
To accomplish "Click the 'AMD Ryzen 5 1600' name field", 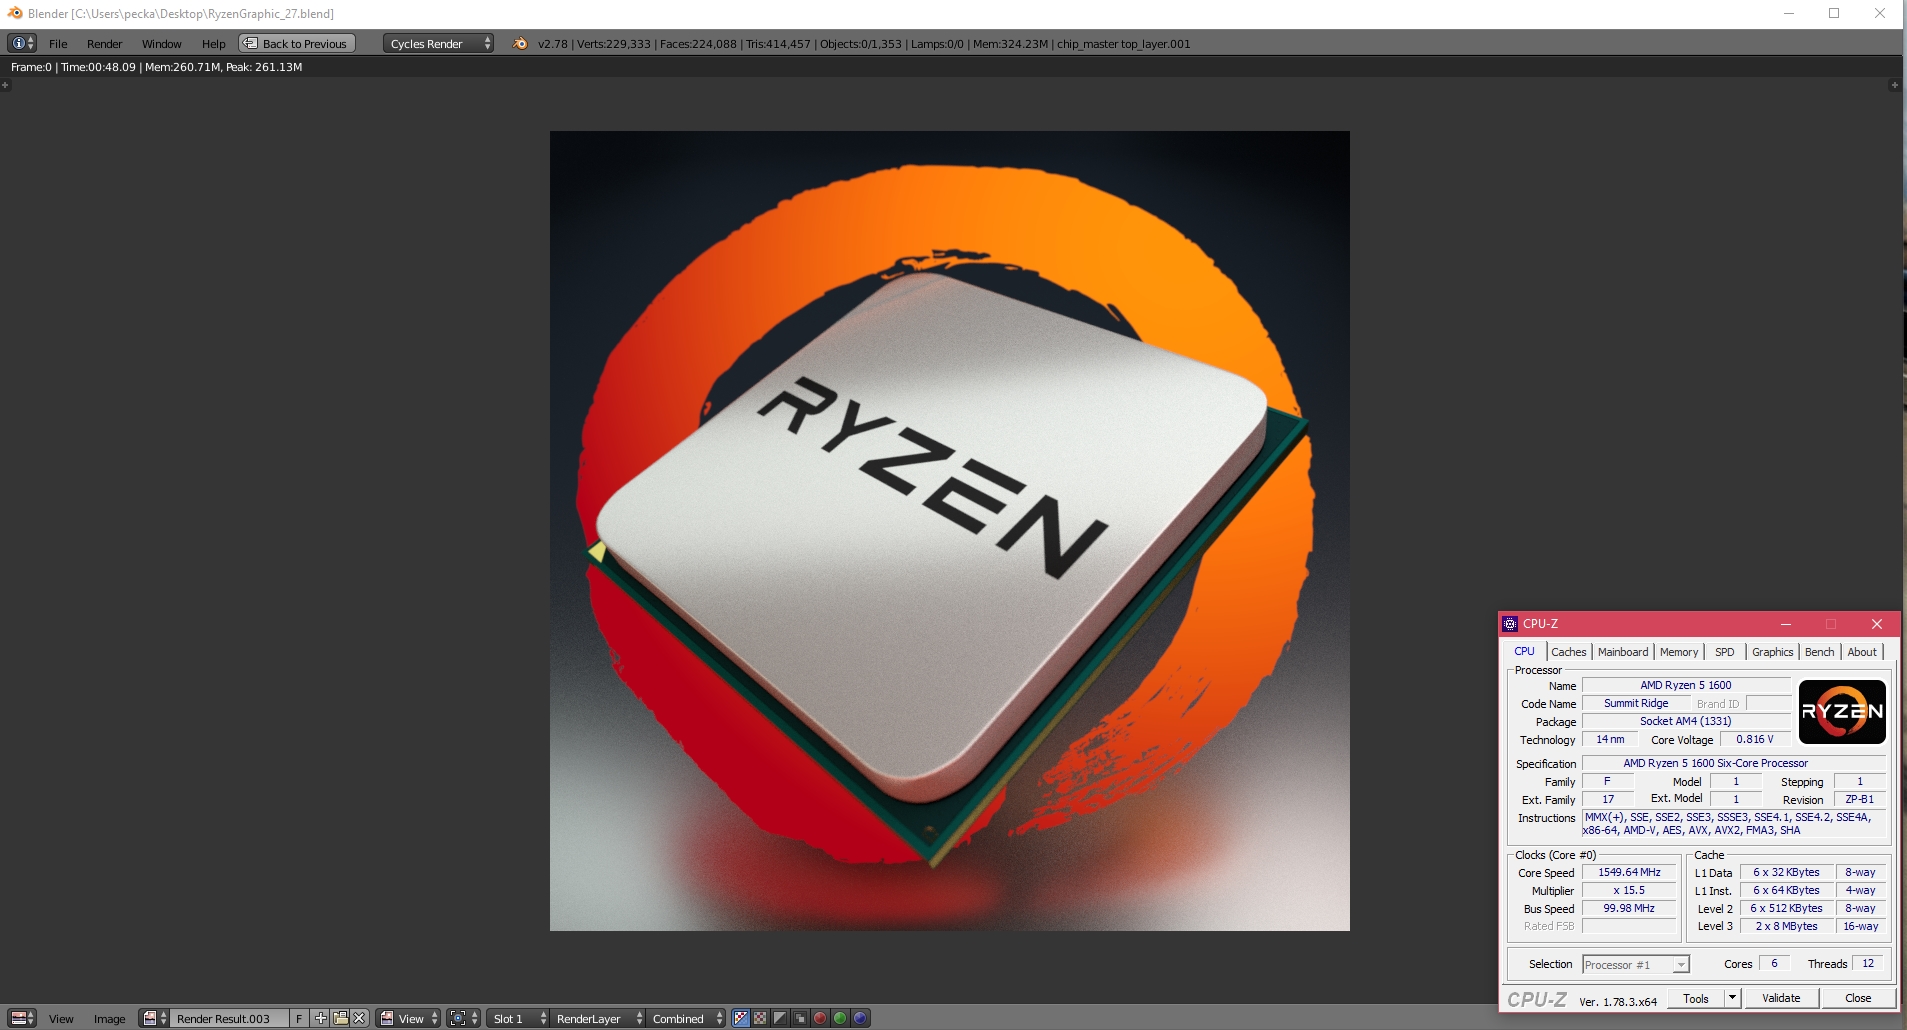I will 1686,685.
